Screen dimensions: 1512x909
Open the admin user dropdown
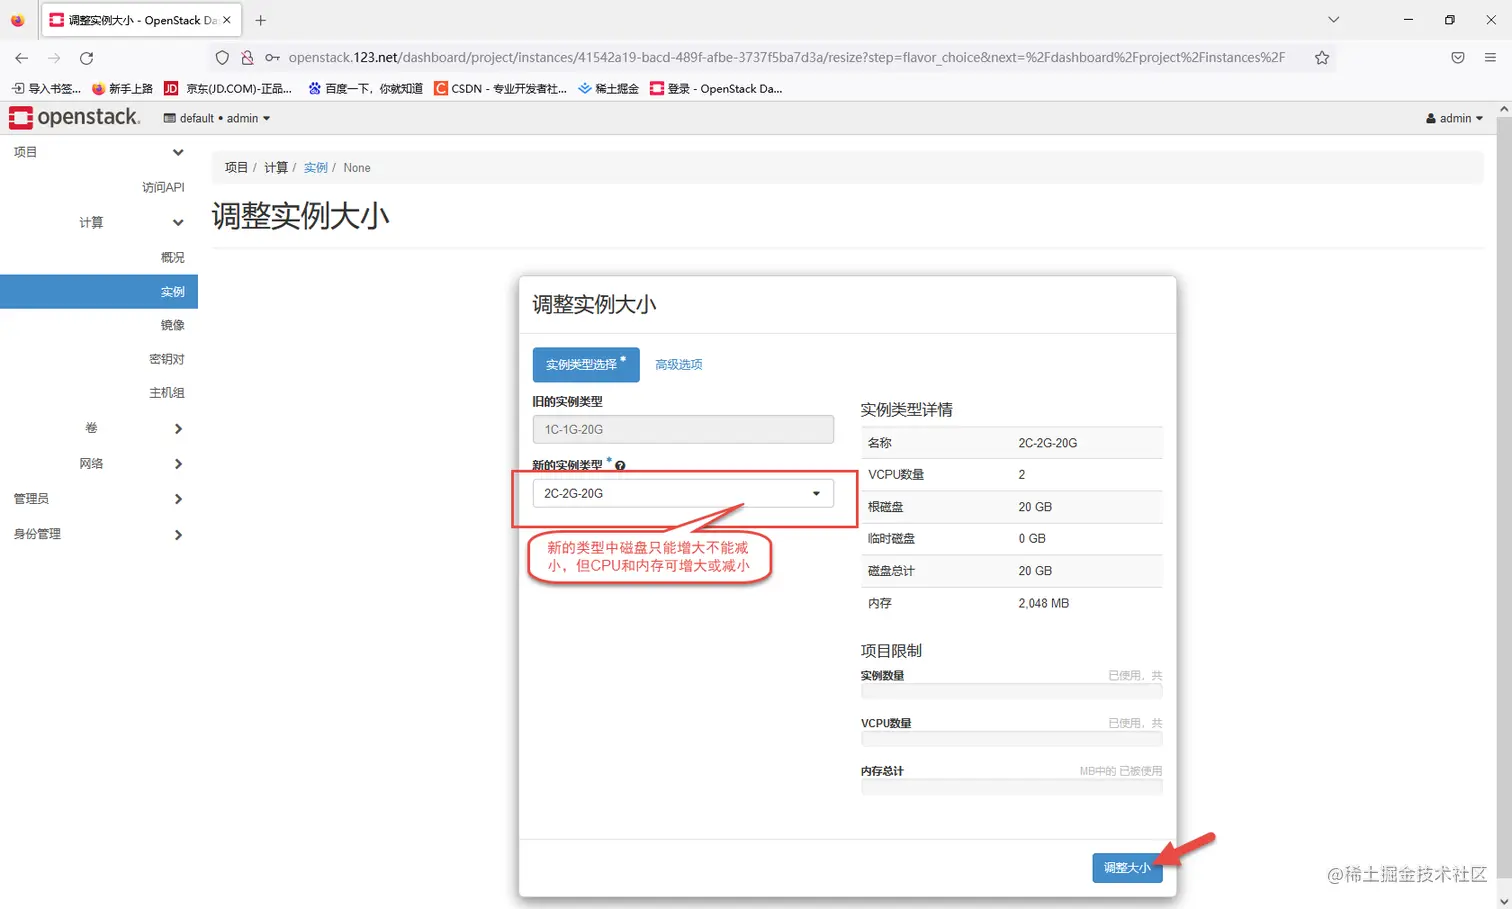(x=1453, y=117)
